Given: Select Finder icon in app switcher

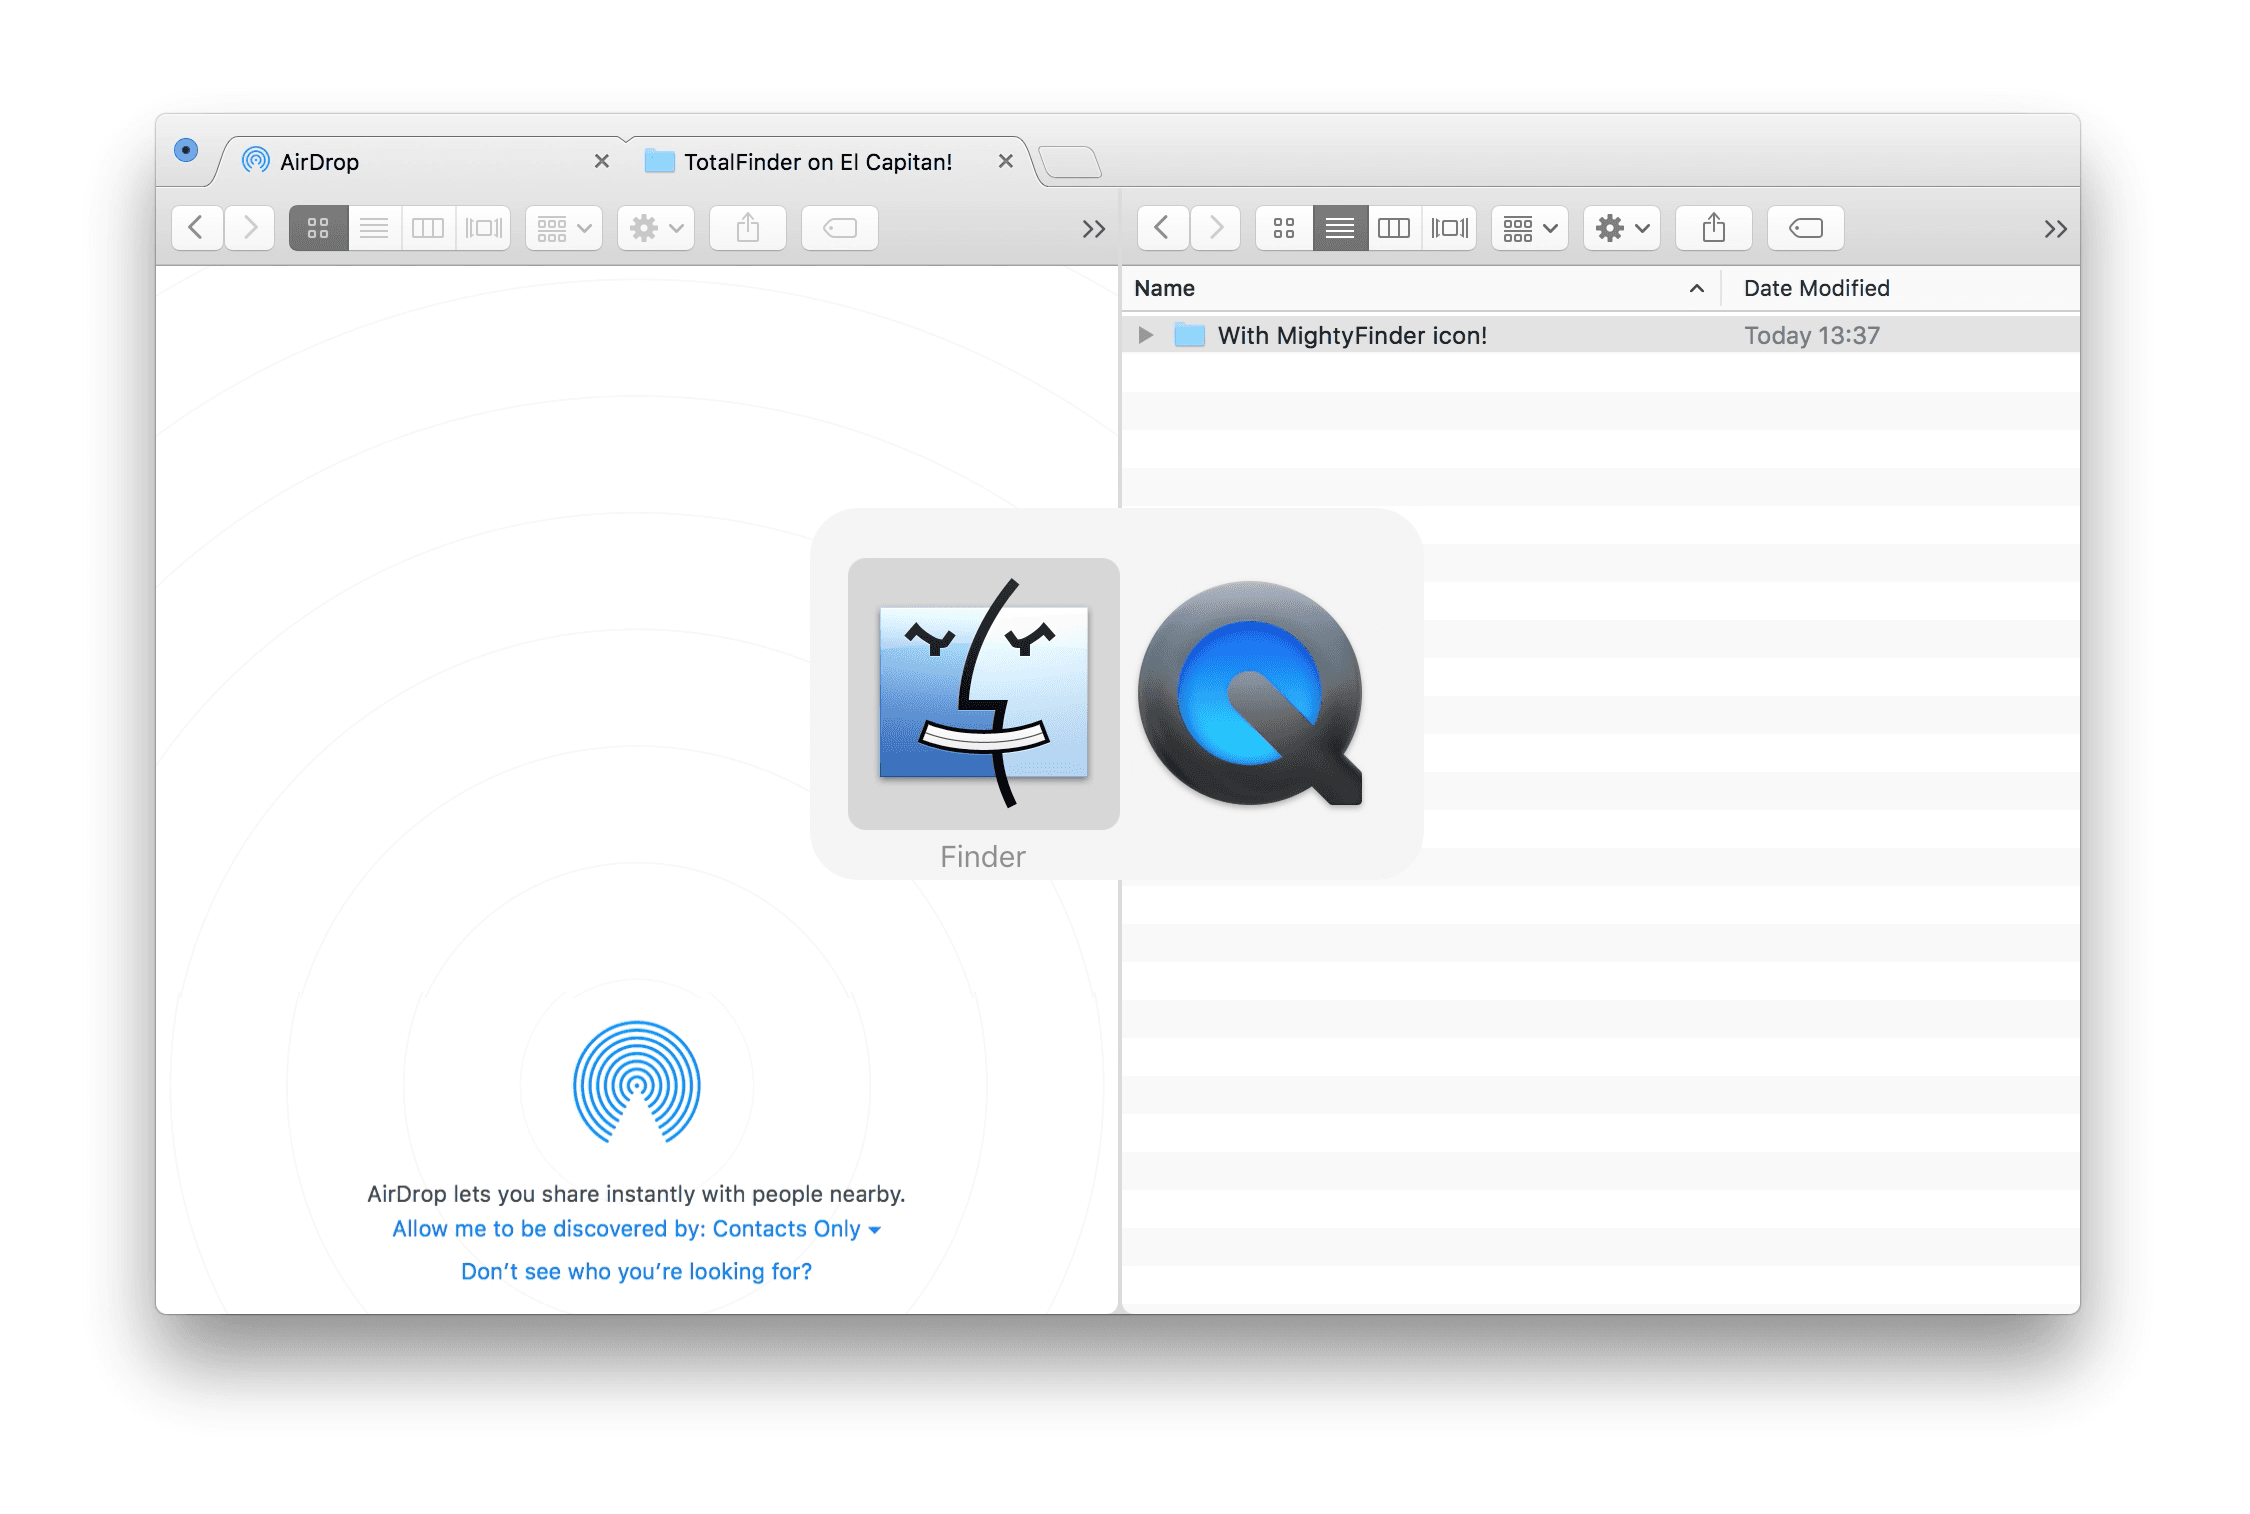Looking at the screenshot, I should pyautogui.click(x=984, y=693).
